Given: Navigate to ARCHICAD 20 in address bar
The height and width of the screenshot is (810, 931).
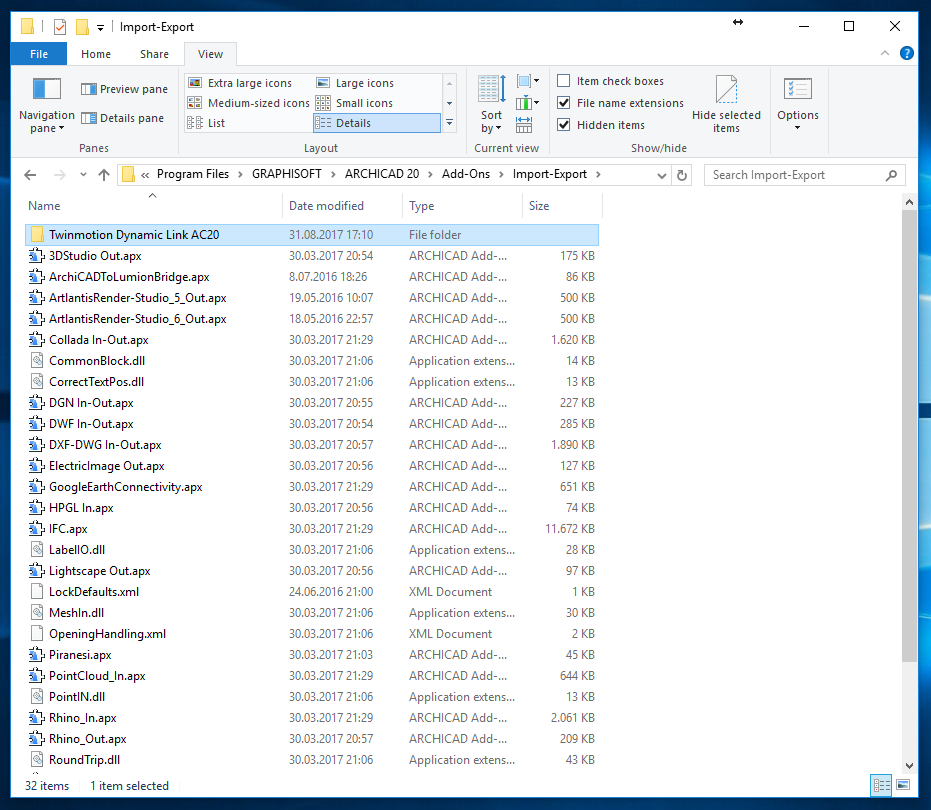Looking at the screenshot, I should click(x=382, y=174).
